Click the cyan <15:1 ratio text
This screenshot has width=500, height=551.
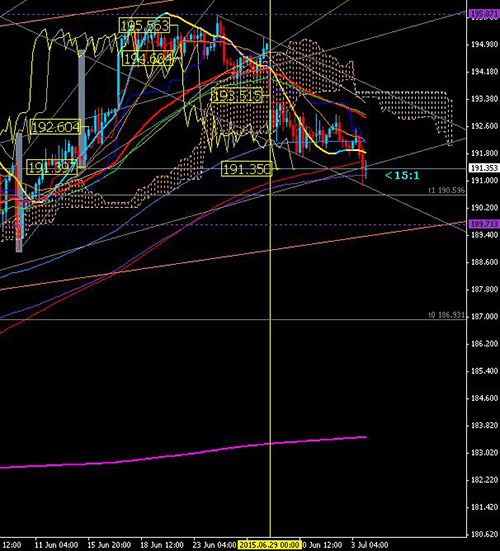402,175
